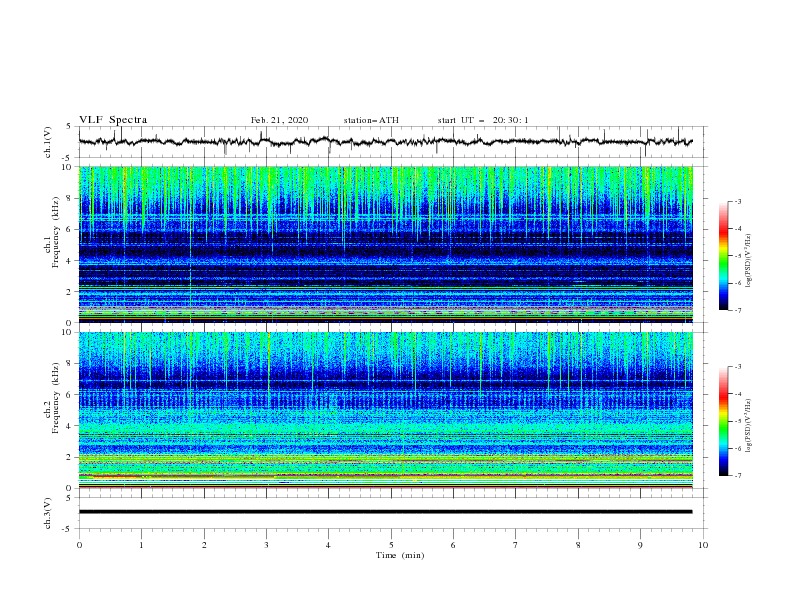Click time axis tick label "1"

(x=142, y=545)
